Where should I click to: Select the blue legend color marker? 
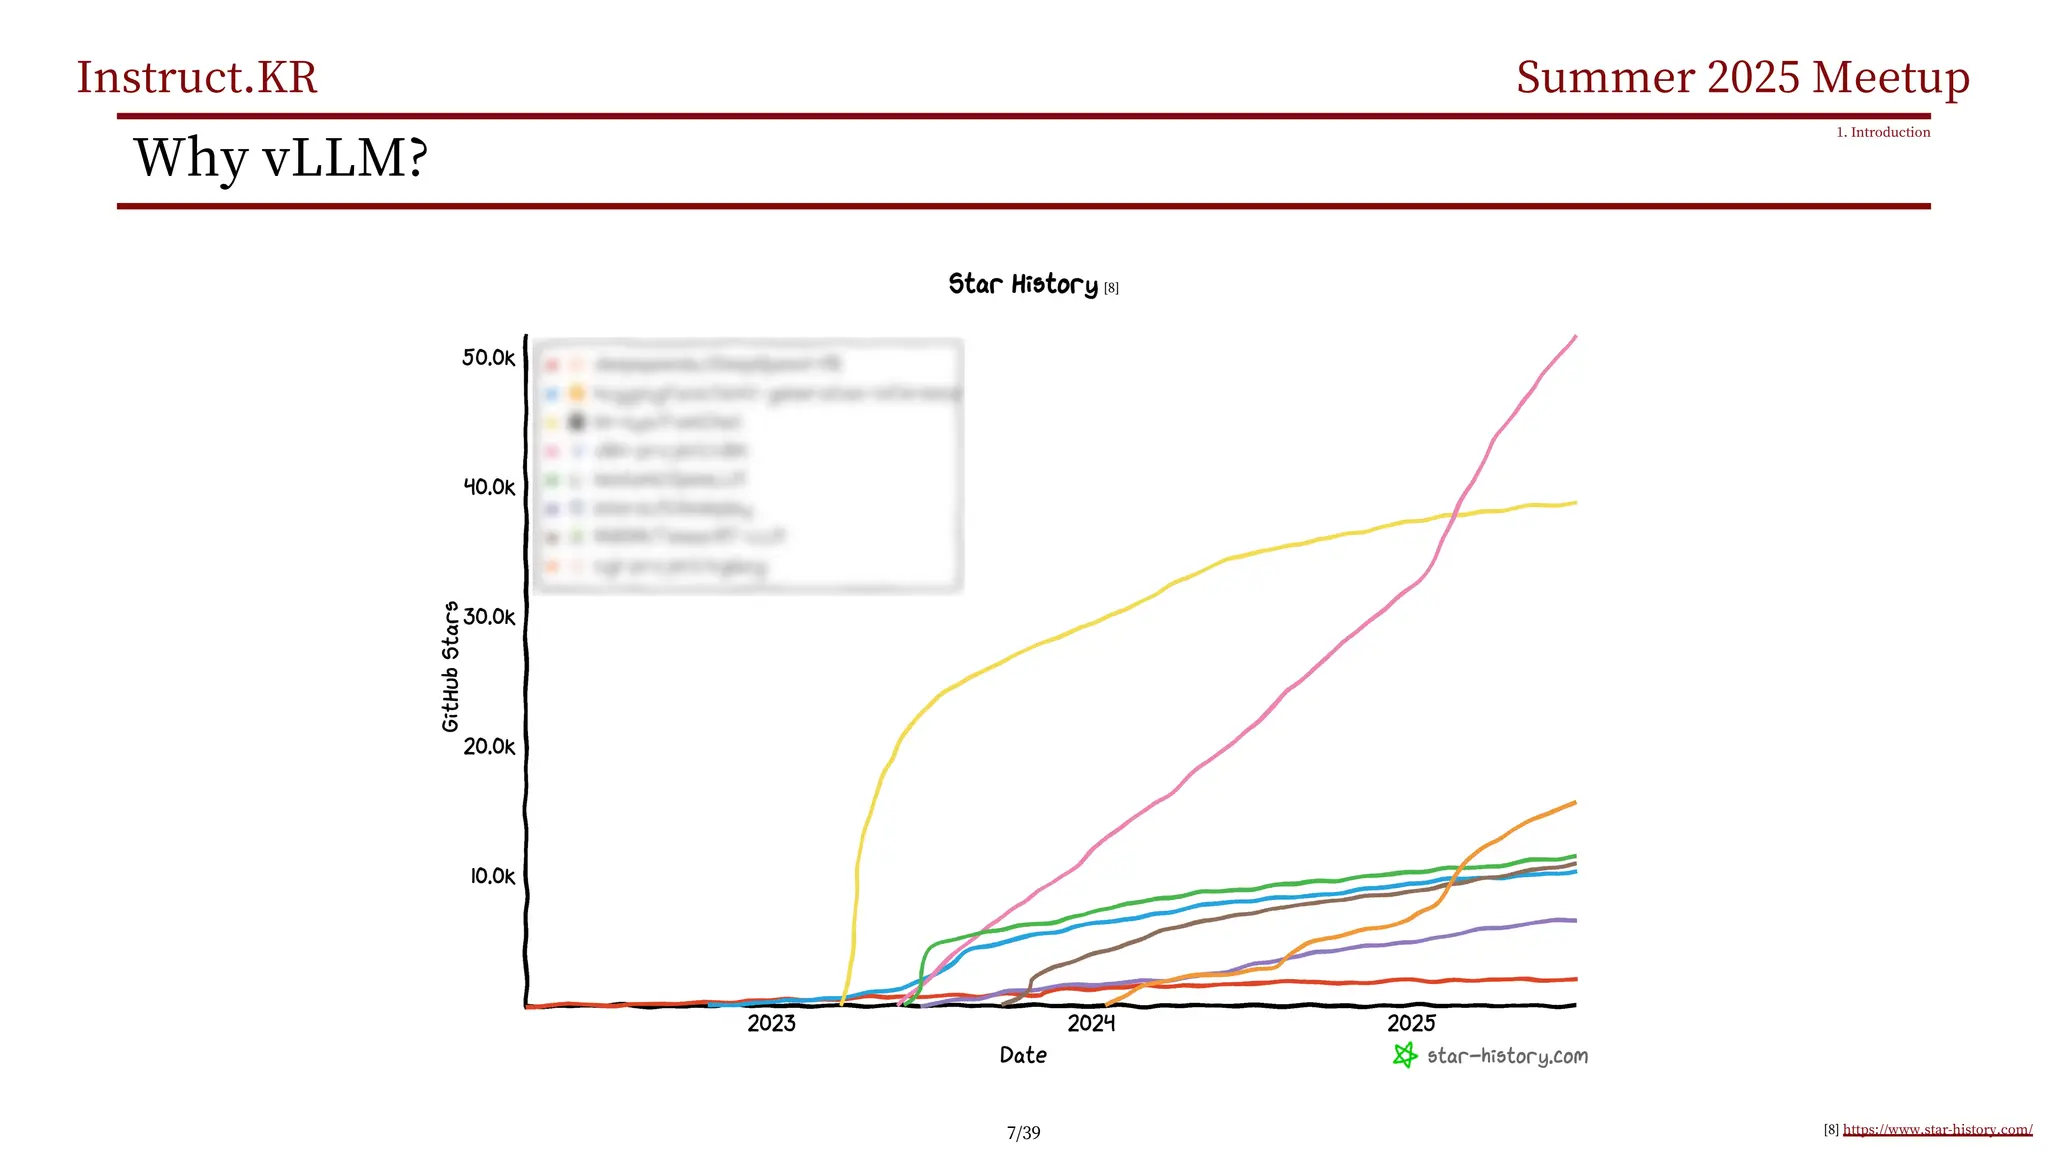[x=551, y=394]
